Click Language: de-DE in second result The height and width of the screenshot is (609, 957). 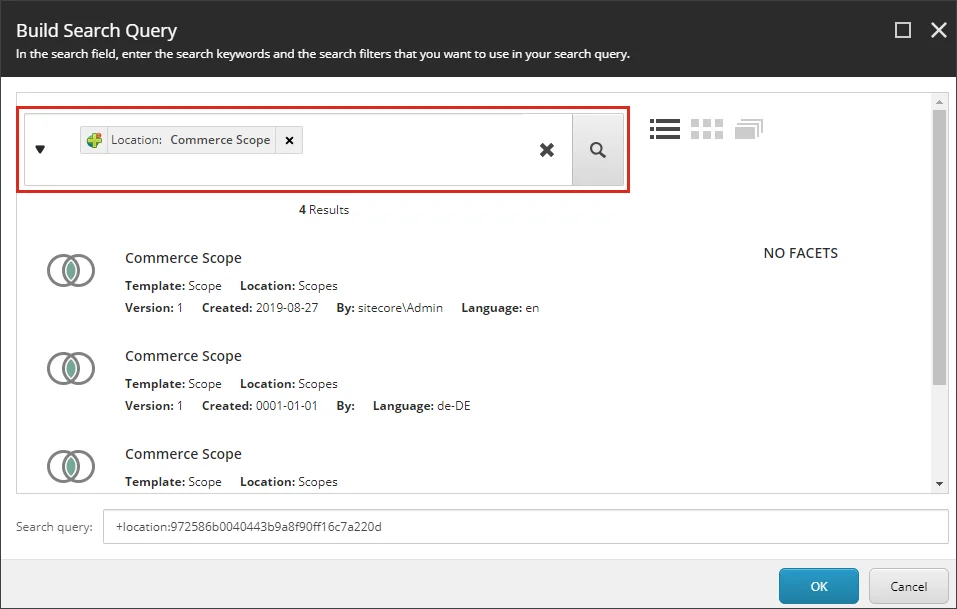pos(422,406)
